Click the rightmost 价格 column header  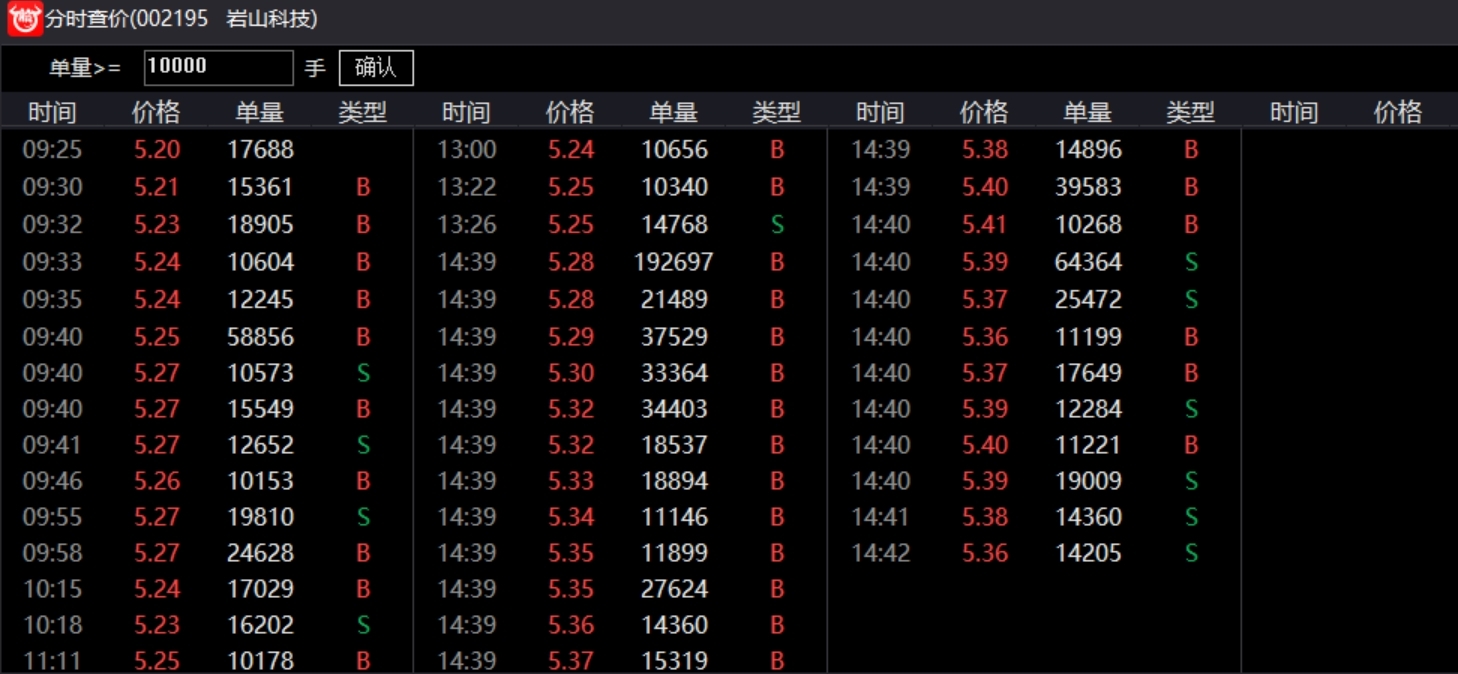tap(1397, 112)
